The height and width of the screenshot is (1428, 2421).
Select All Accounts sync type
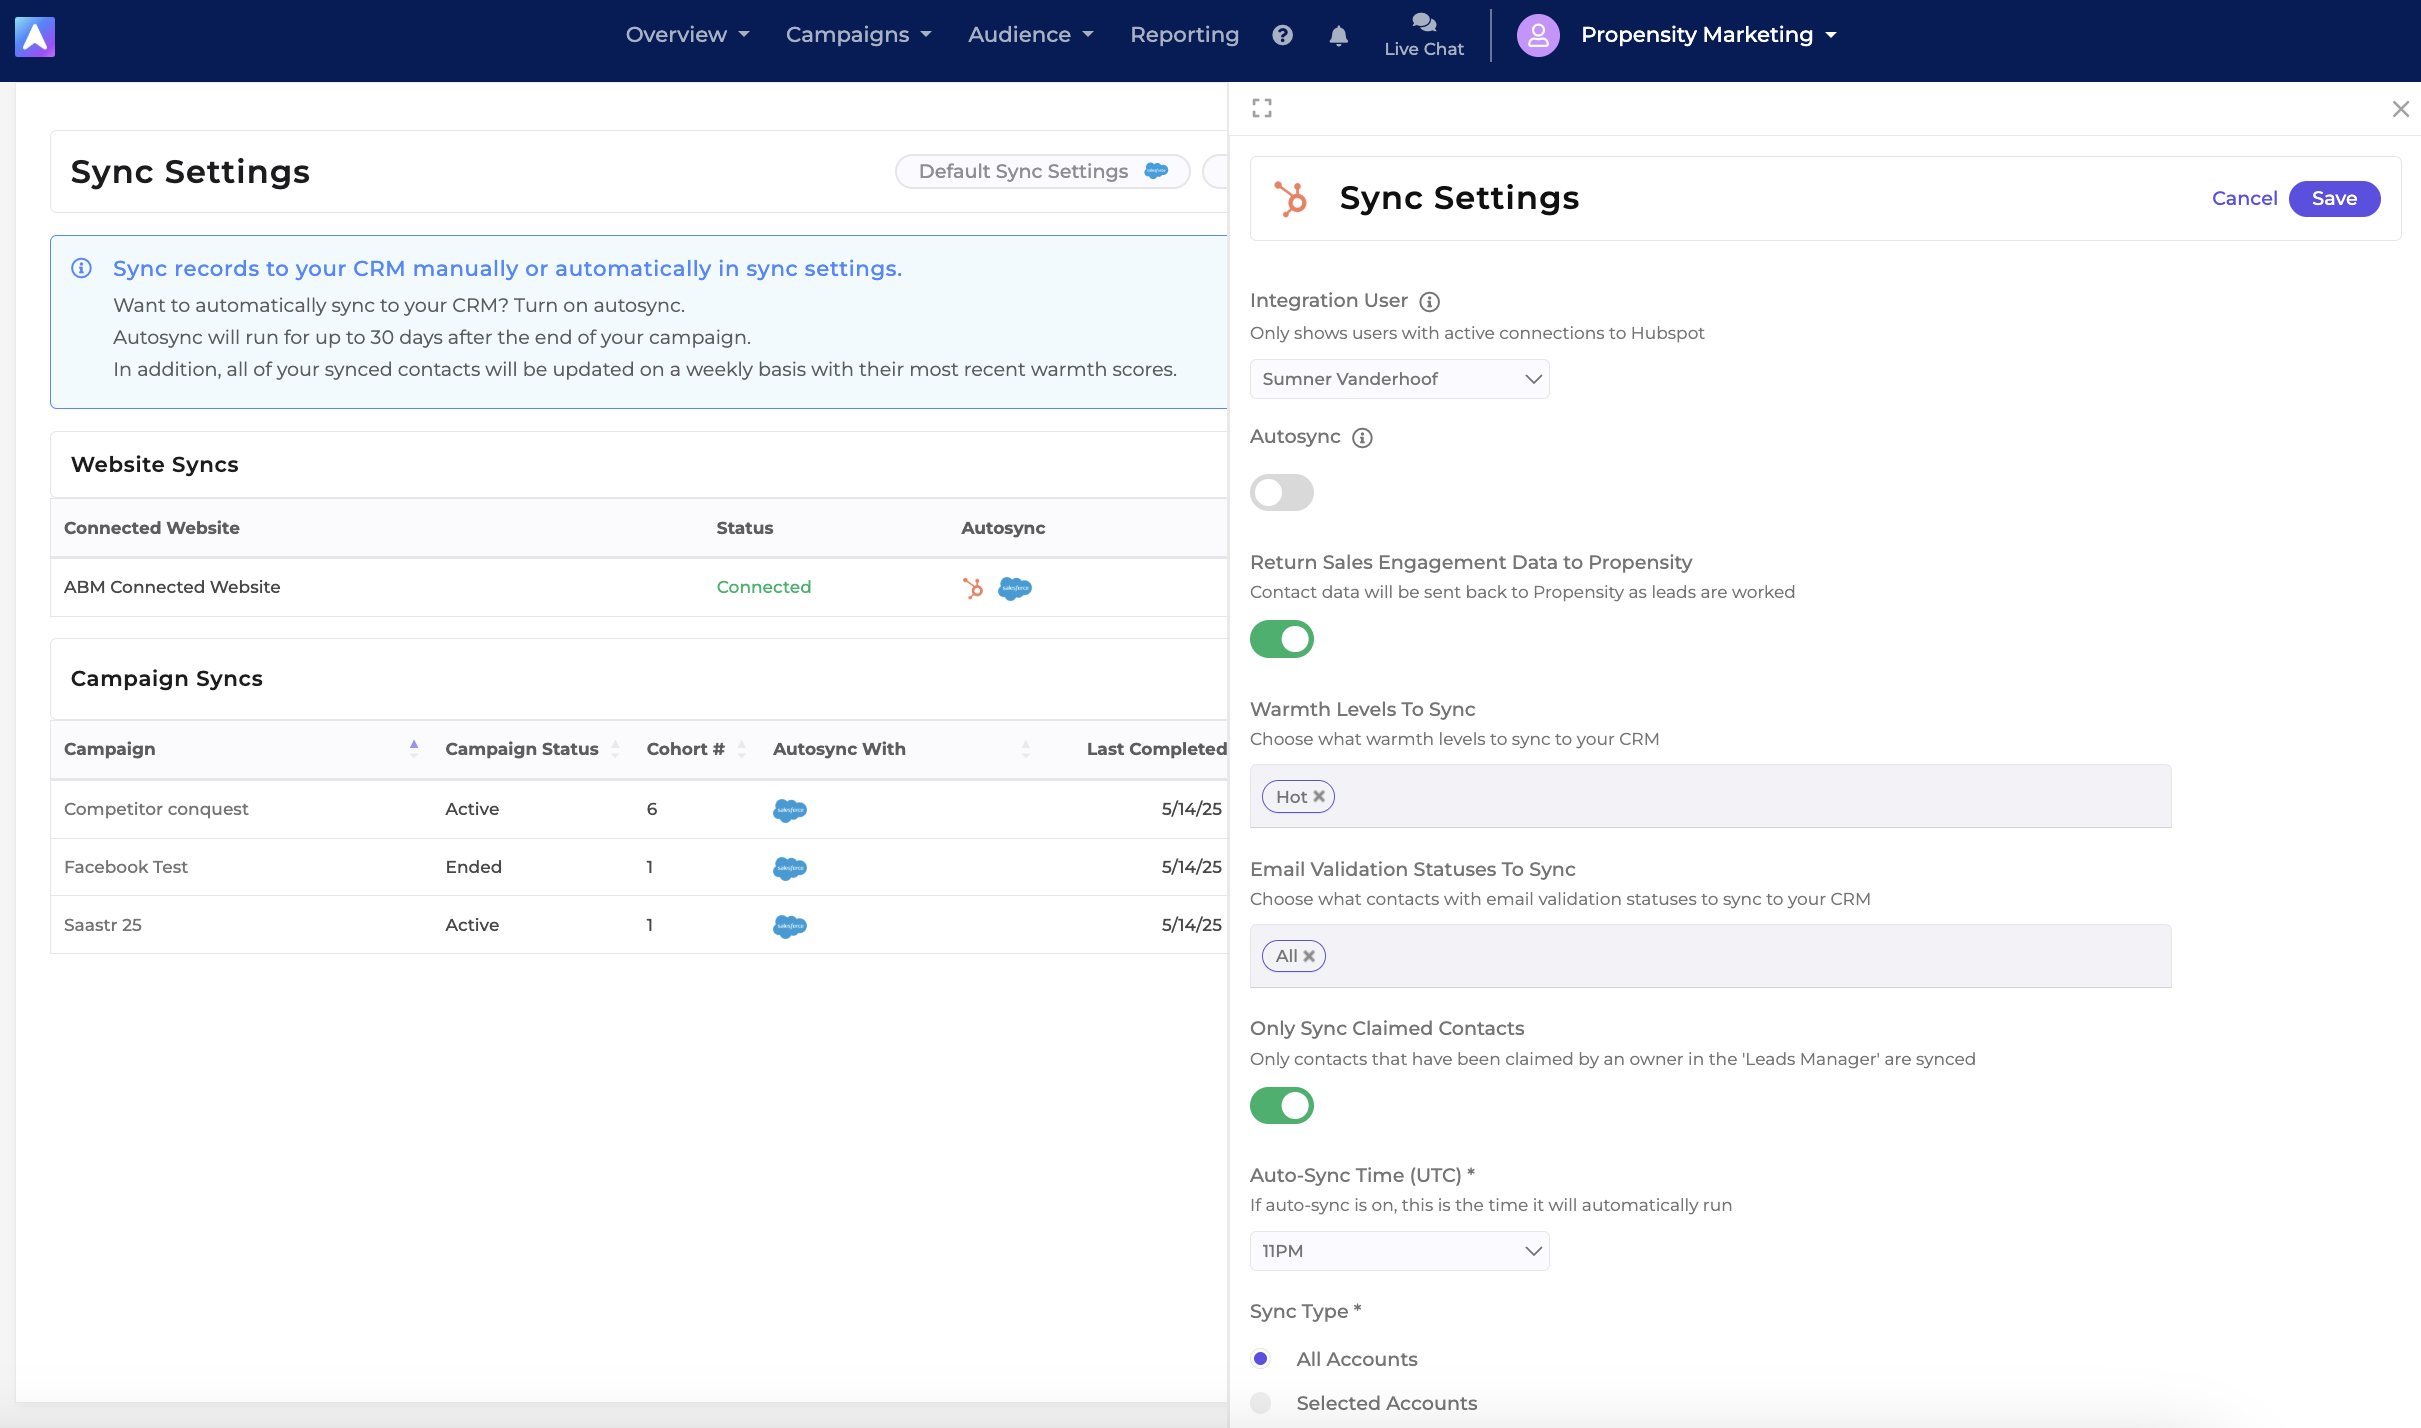pyautogui.click(x=1261, y=1358)
